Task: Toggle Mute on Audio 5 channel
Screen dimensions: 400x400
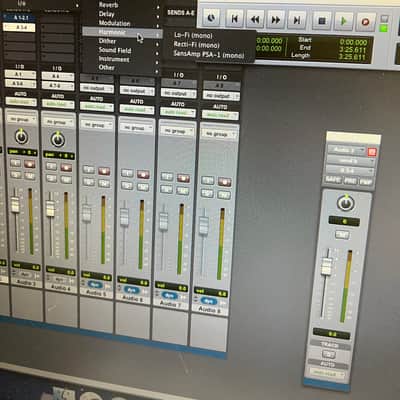Action: [104, 183]
